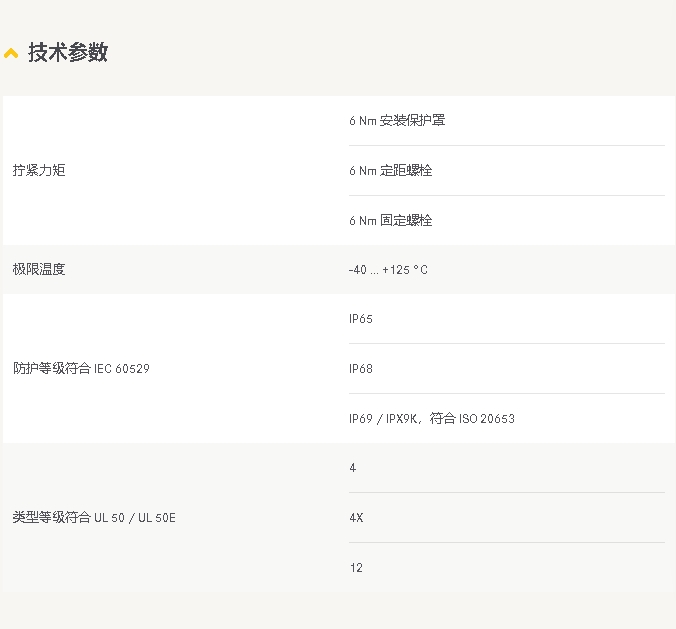Image resolution: width=676 pixels, height=629 pixels.
Task: Click the single-digit type rating 4
Action: tap(353, 468)
